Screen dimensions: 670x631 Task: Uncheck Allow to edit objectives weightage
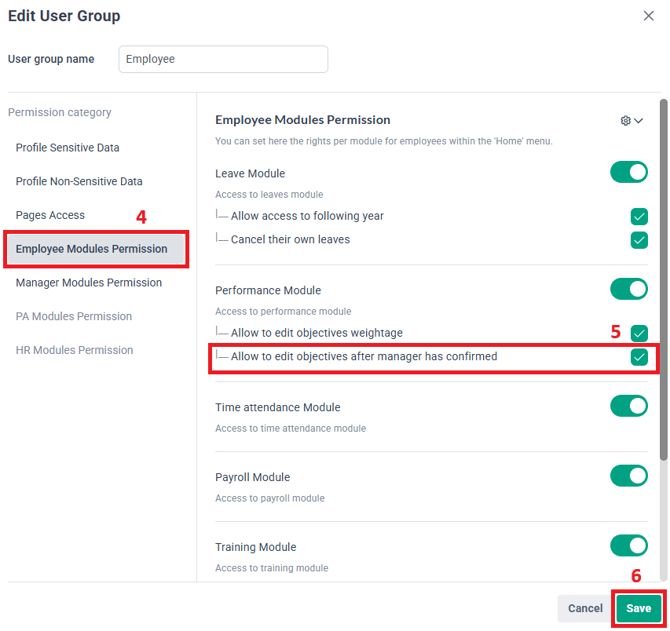pyautogui.click(x=639, y=333)
